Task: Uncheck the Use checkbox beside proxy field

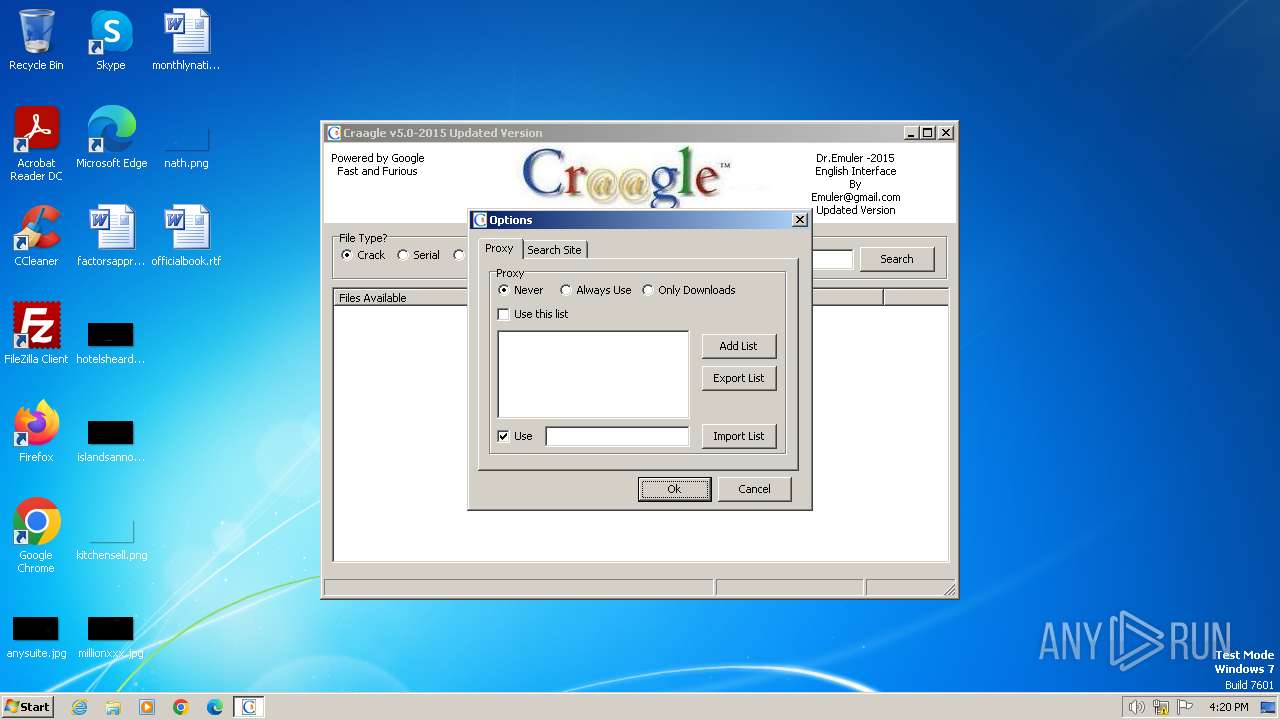Action: pyautogui.click(x=503, y=436)
